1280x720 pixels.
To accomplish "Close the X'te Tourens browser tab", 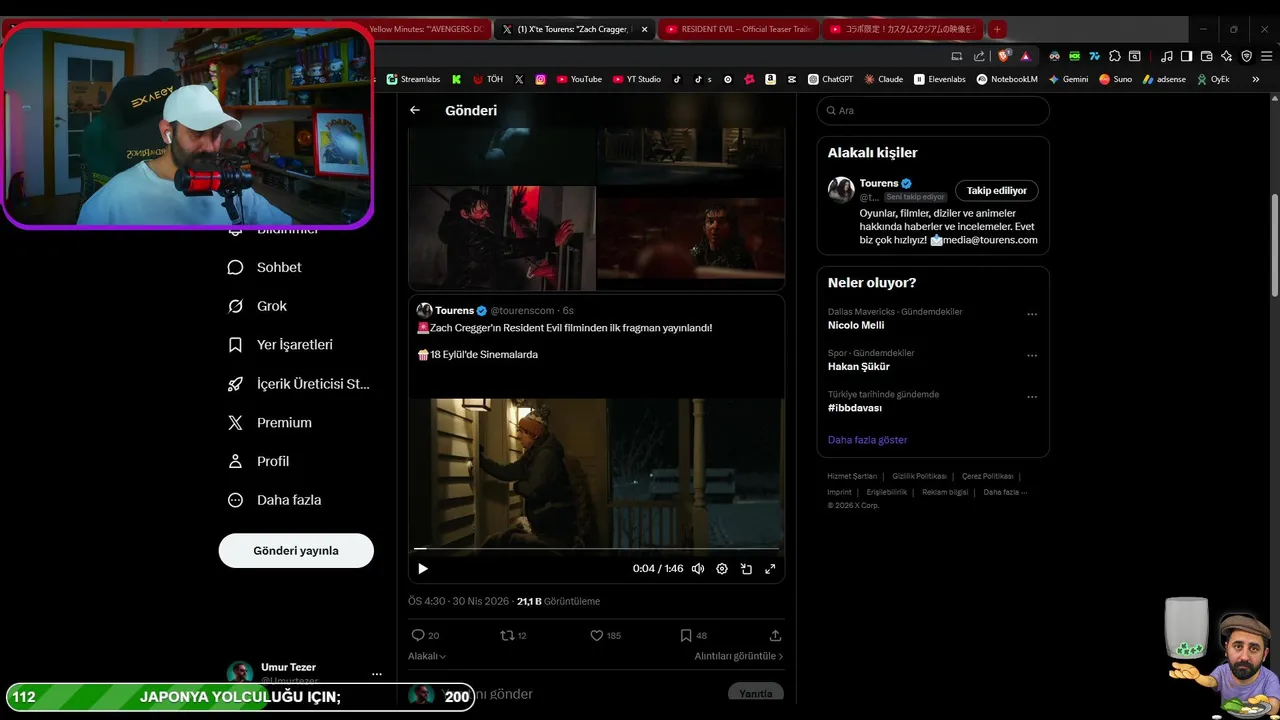I will 644,29.
